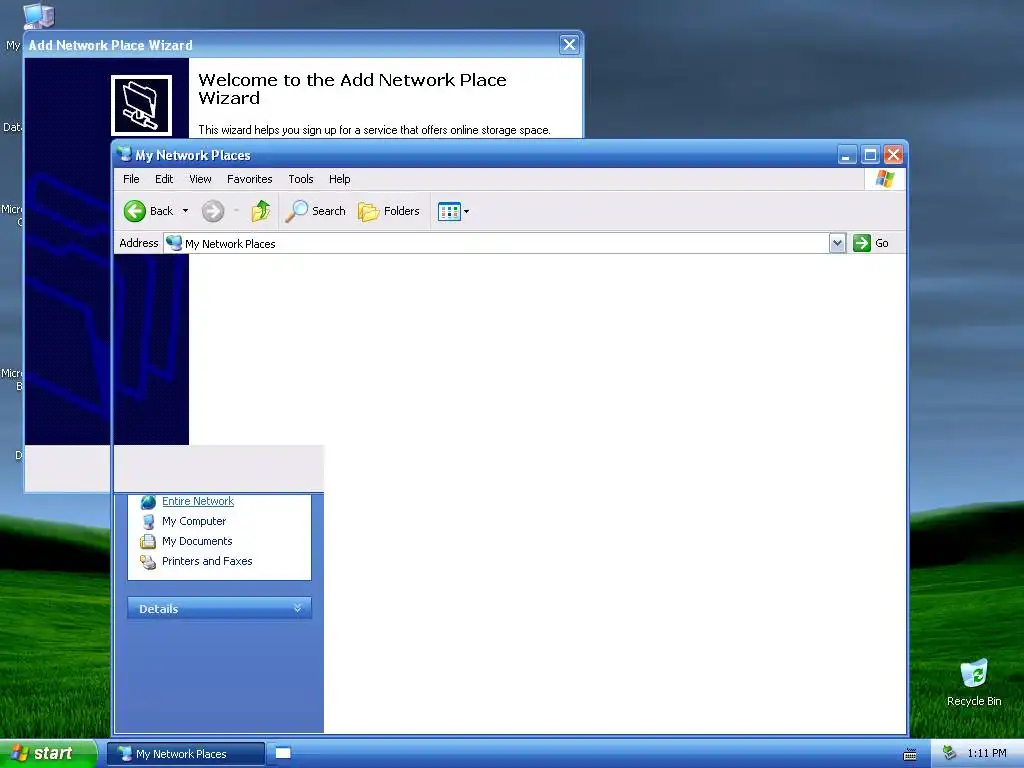The width and height of the screenshot is (1024, 768).
Task: Toggle the Folders pane
Action: click(389, 211)
